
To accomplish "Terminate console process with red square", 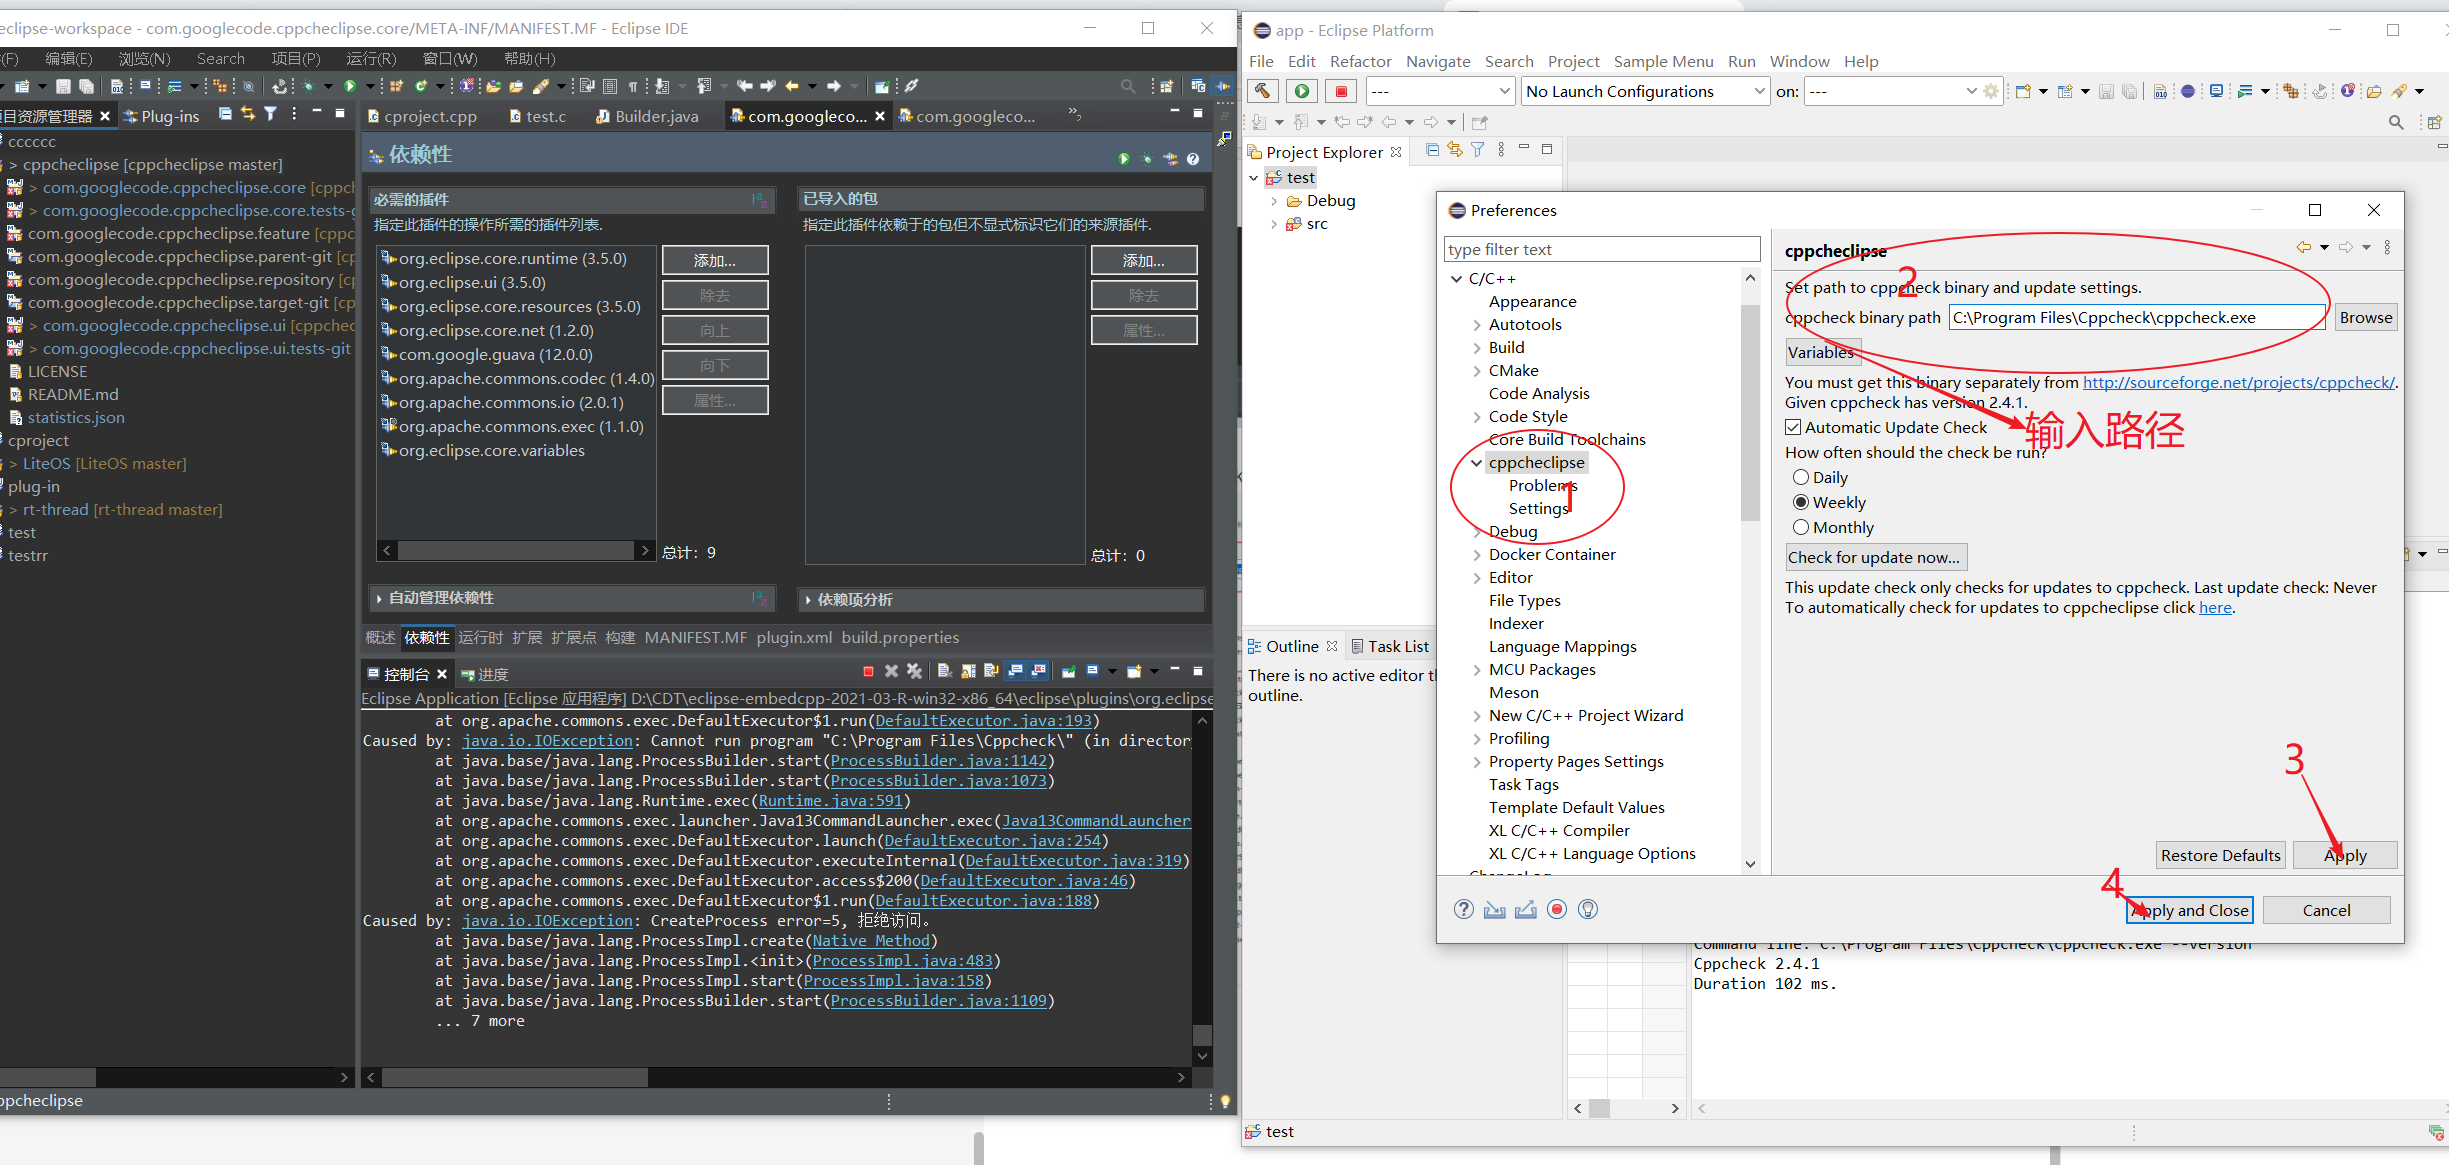I will [x=868, y=672].
